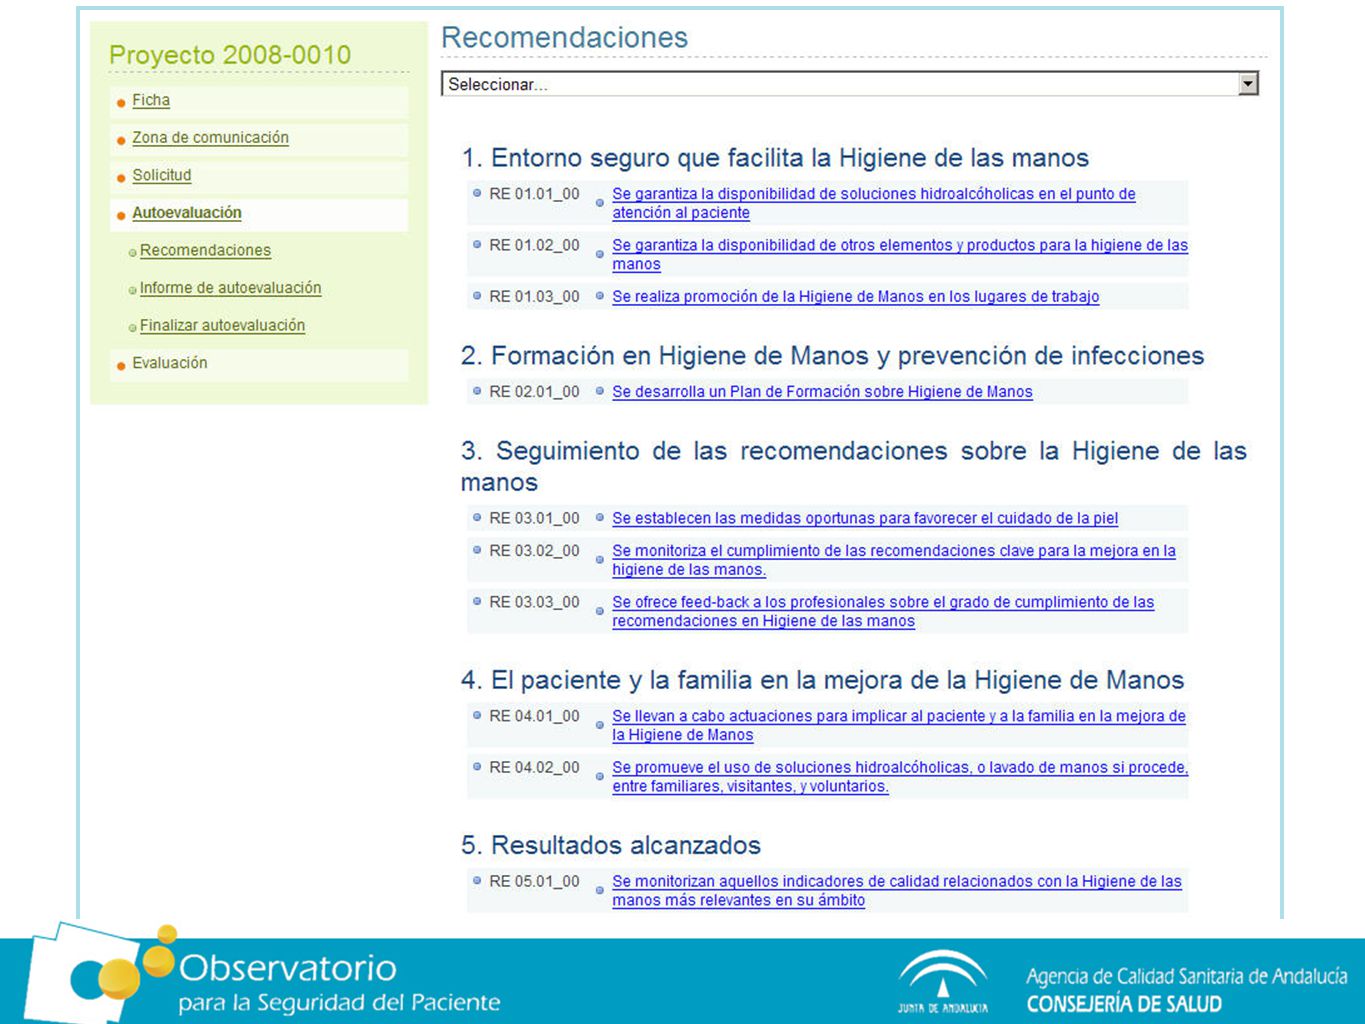
Task: Open the Solicitud menu item
Action: pos(161,175)
